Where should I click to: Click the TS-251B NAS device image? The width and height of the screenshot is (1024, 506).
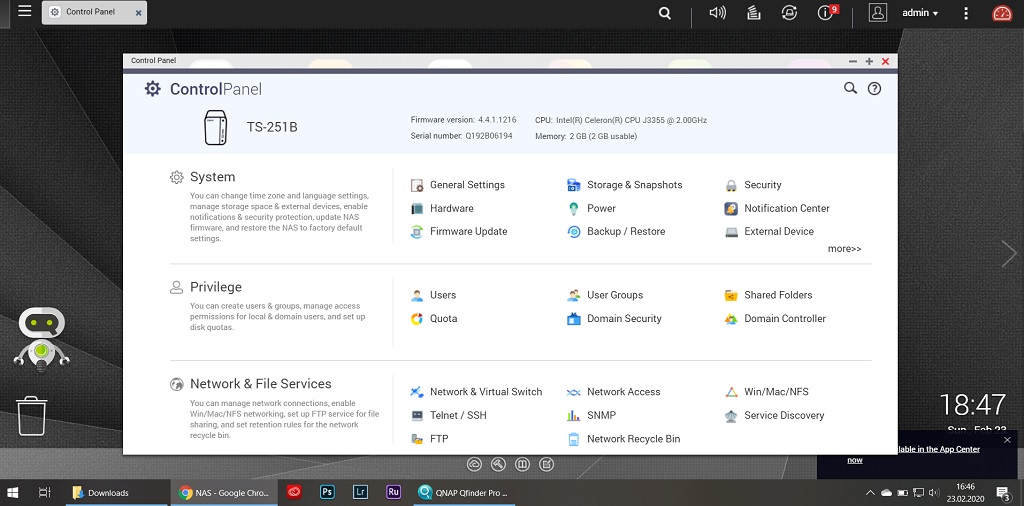tap(216, 127)
